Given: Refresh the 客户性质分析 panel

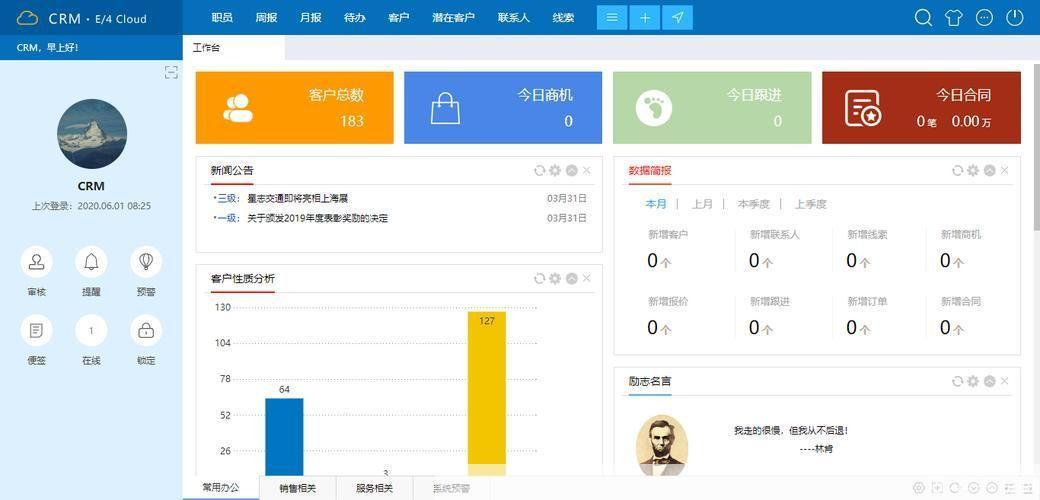Looking at the screenshot, I should coord(539,279).
